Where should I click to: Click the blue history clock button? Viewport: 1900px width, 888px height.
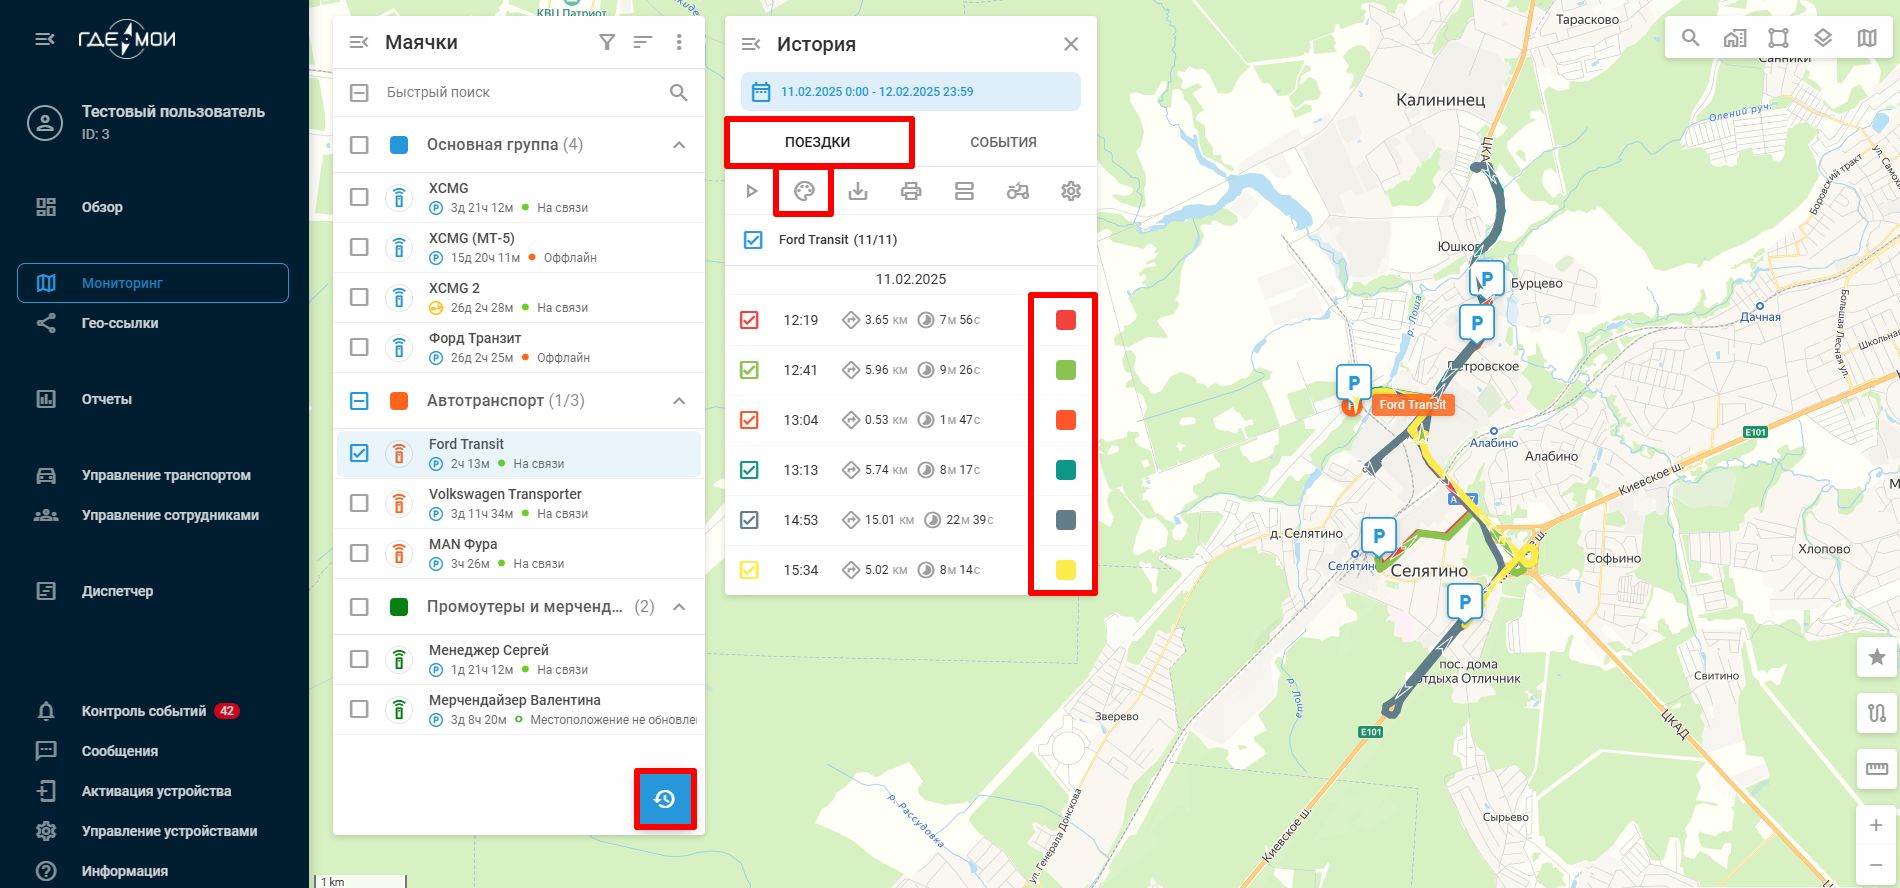665,799
